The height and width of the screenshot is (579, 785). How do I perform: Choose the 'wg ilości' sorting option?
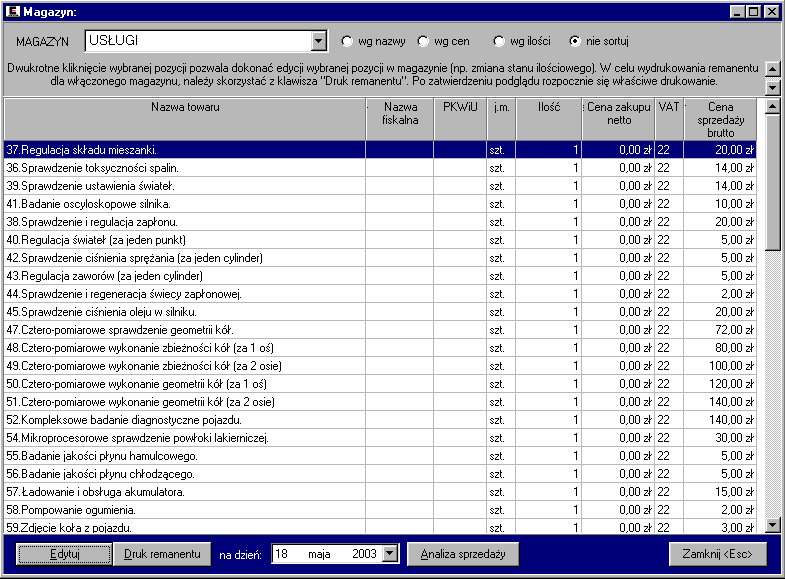pyautogui.click(x=499, y=42)
